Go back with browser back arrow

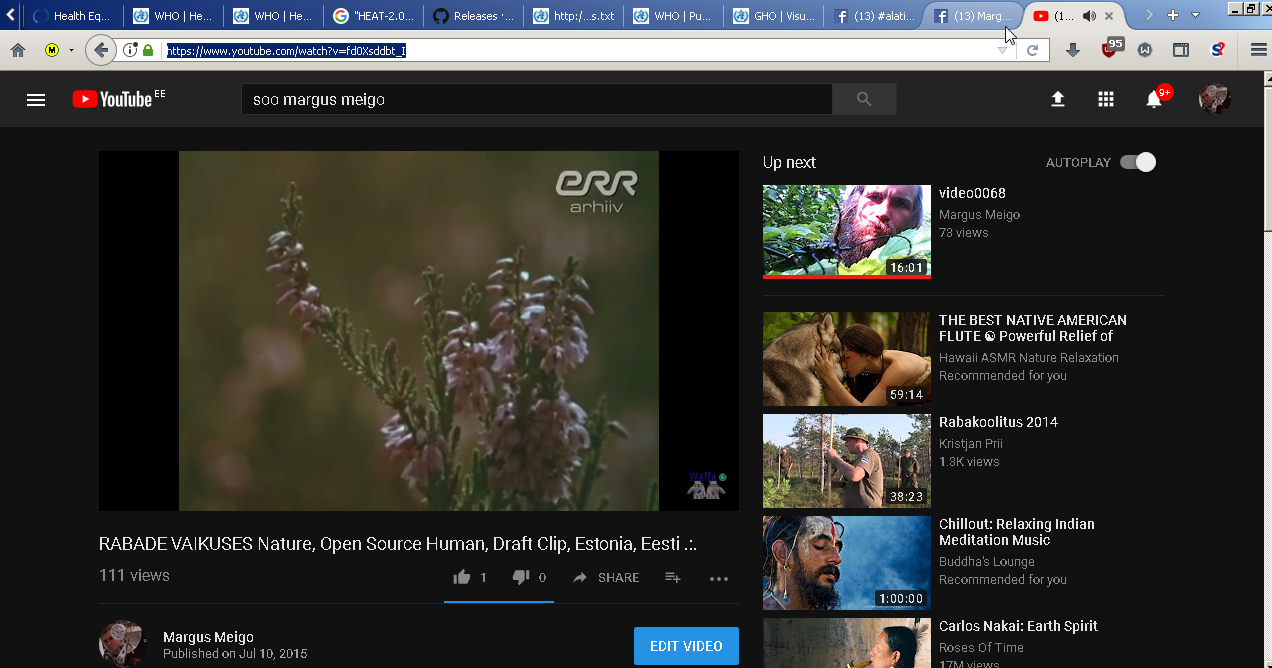pyautogui.click(x=101, y=50)
